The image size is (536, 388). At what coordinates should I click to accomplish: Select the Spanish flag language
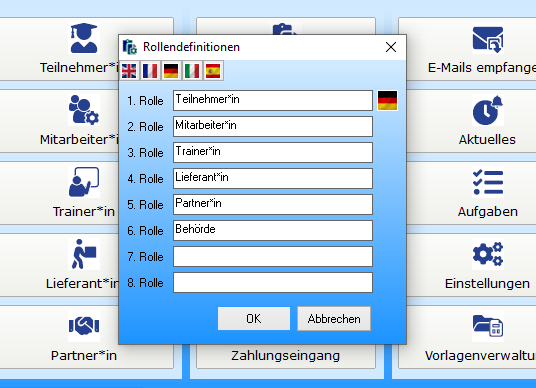tap(213, 71)
